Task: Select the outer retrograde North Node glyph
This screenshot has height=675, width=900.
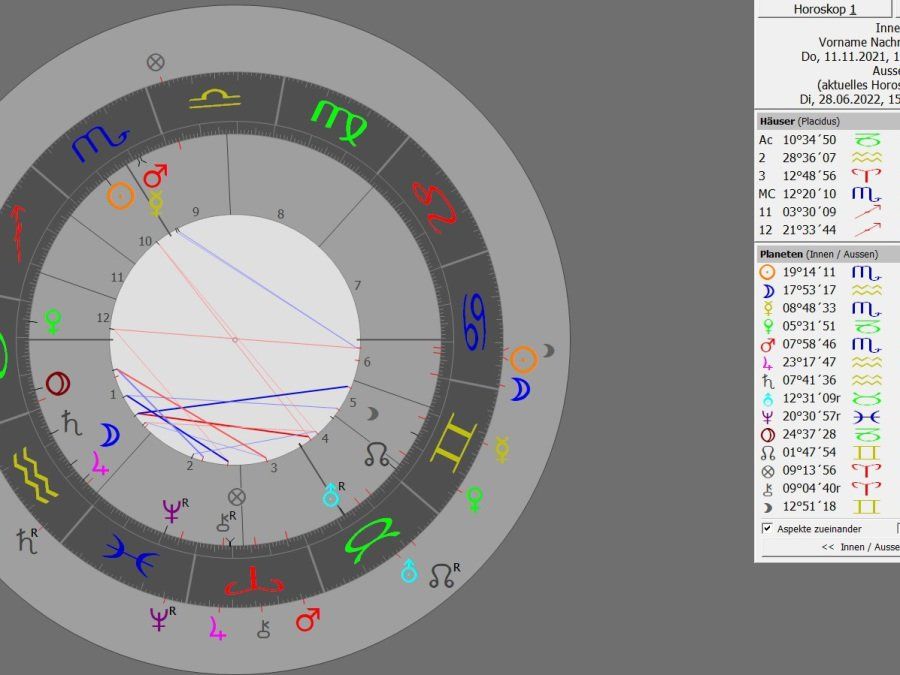Action: click(441, 576)
